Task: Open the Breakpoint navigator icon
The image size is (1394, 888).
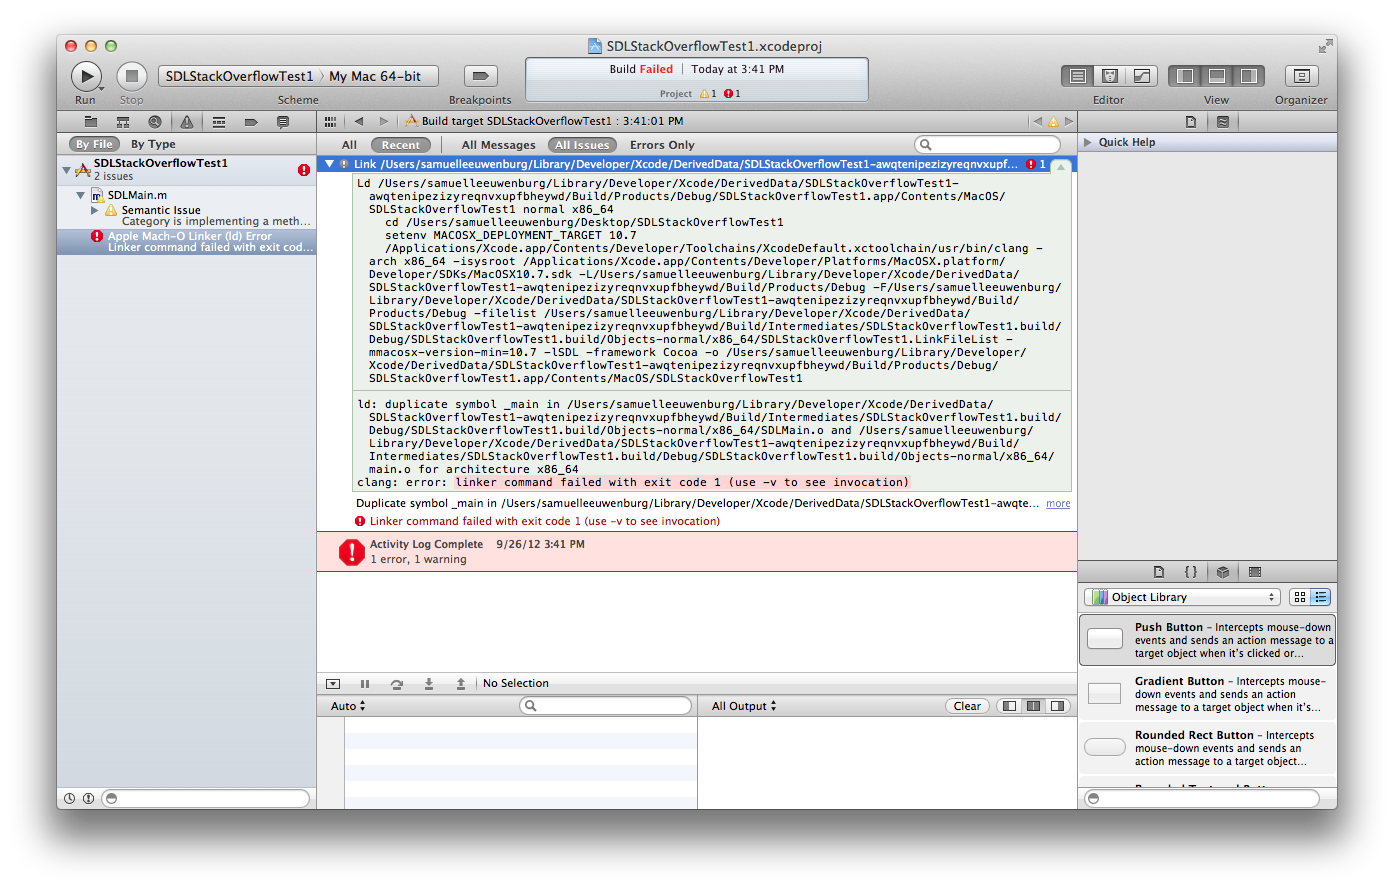Action: point(251,122)
